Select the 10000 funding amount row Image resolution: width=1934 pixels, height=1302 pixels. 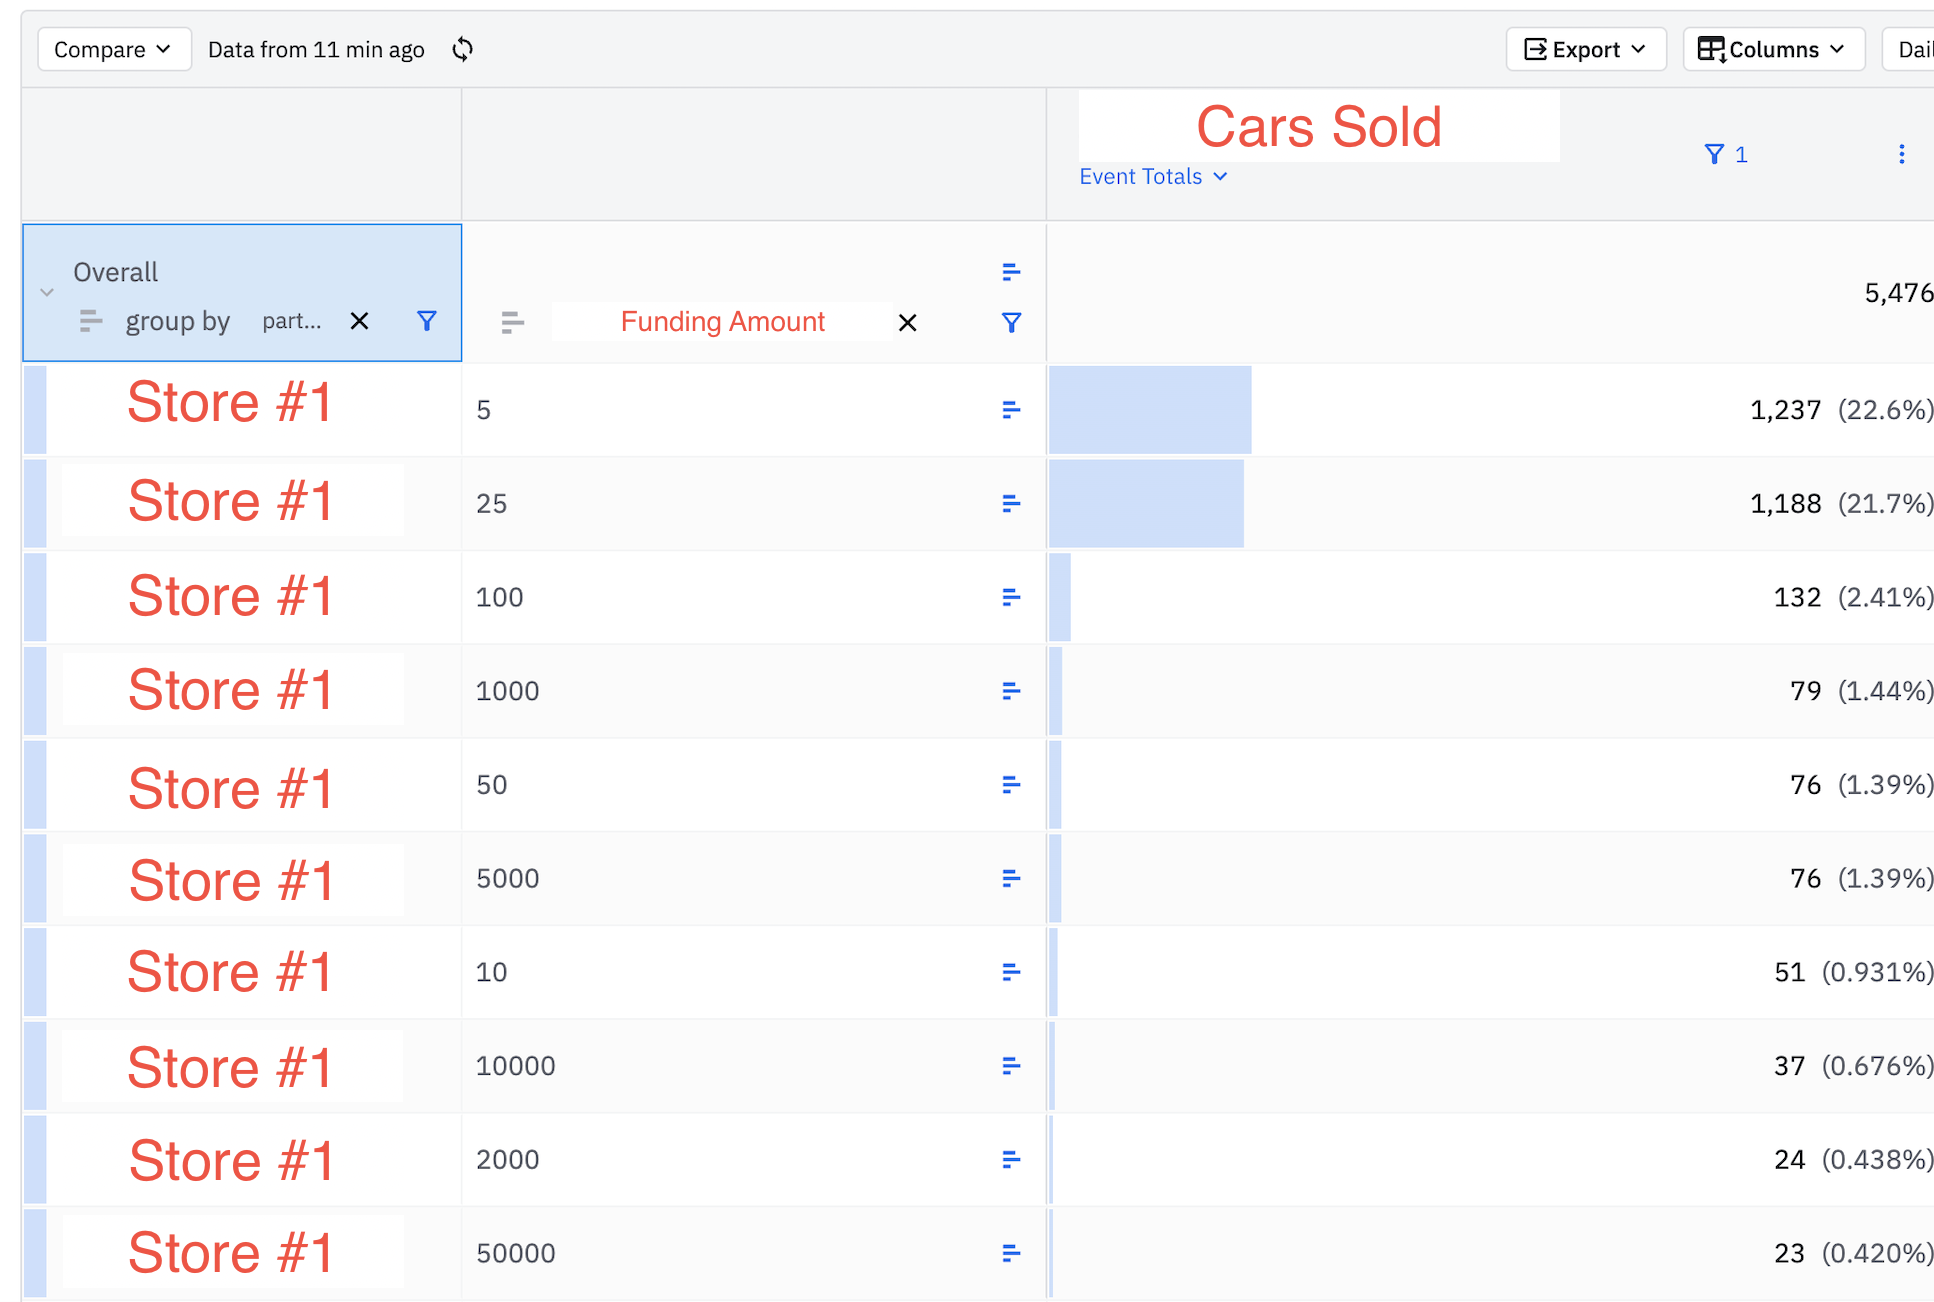pyautogui.click(x=515, y=1066)
